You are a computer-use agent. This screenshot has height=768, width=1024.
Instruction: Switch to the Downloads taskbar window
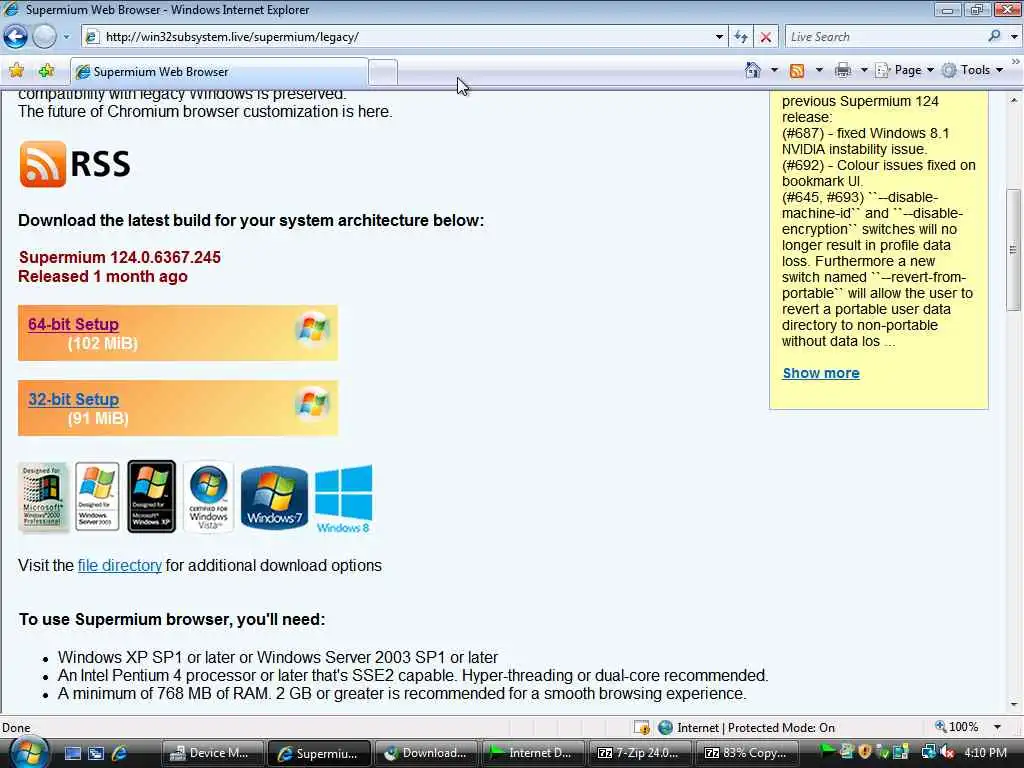[x=426, y=753]
